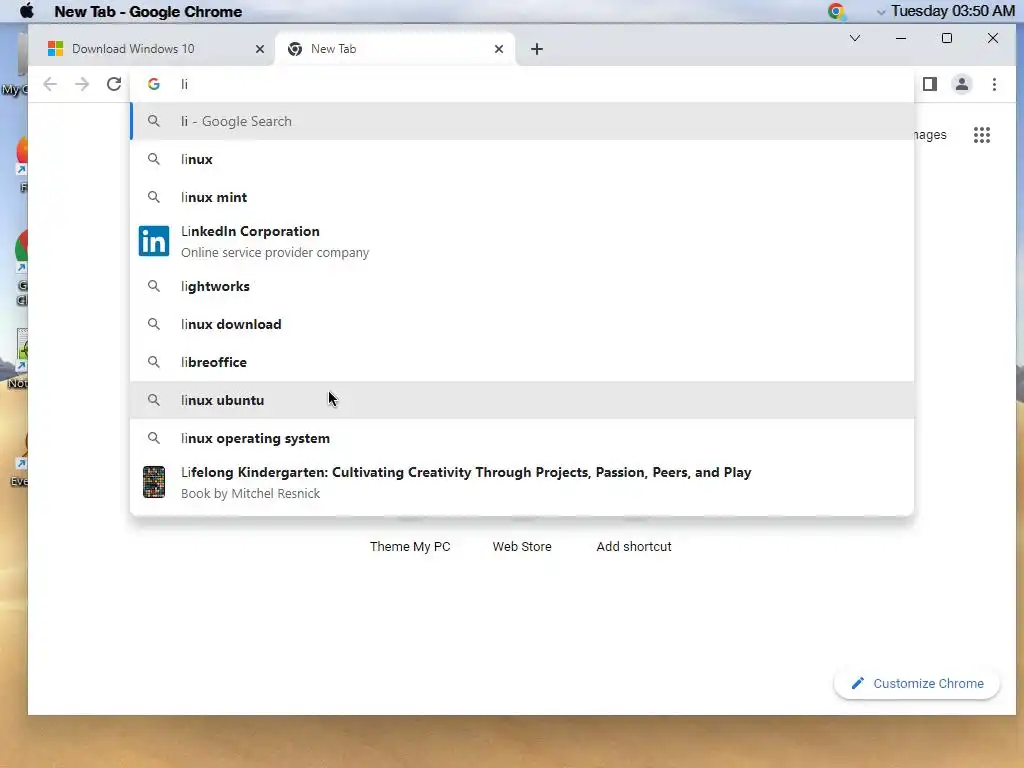Screen dimensions: 1024x768
Task: Pick the 'linux download' suggestion
Action: click(522, 324)
